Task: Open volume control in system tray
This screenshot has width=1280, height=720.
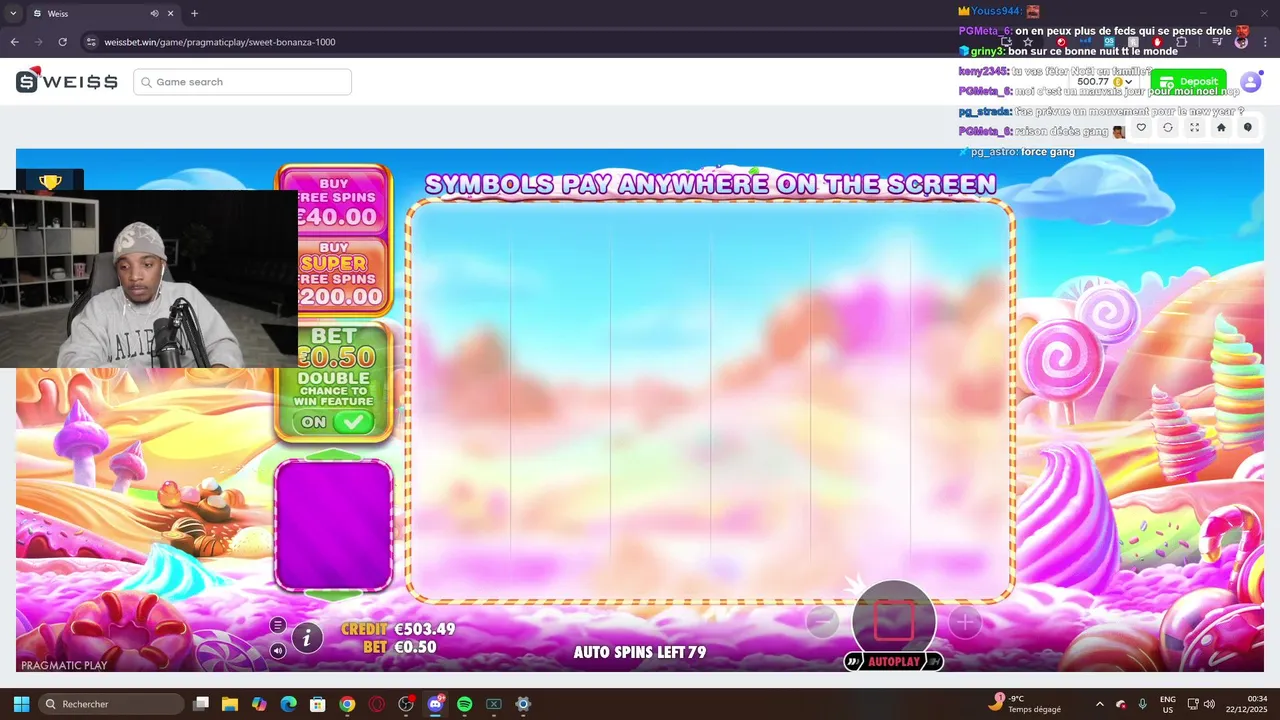Action: [x=1209, y=704]
